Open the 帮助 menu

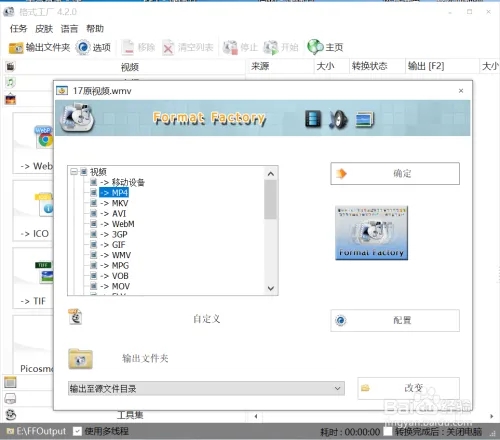pos(95,29)
